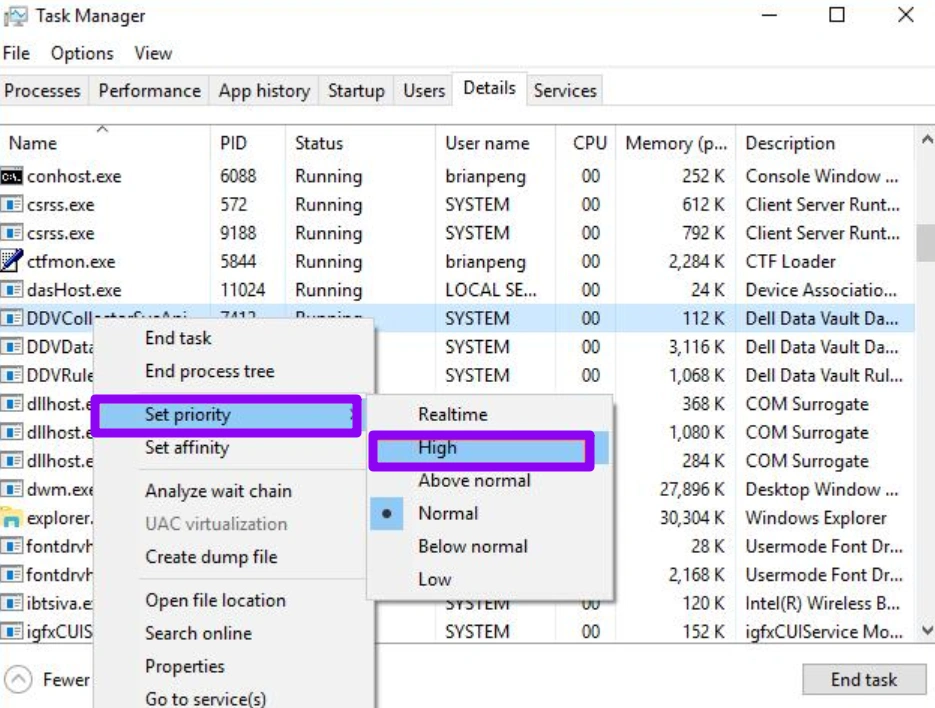Click the Task Manager title bar icon
The width and height of the screenshot is (935, 708).
(15, 16)
